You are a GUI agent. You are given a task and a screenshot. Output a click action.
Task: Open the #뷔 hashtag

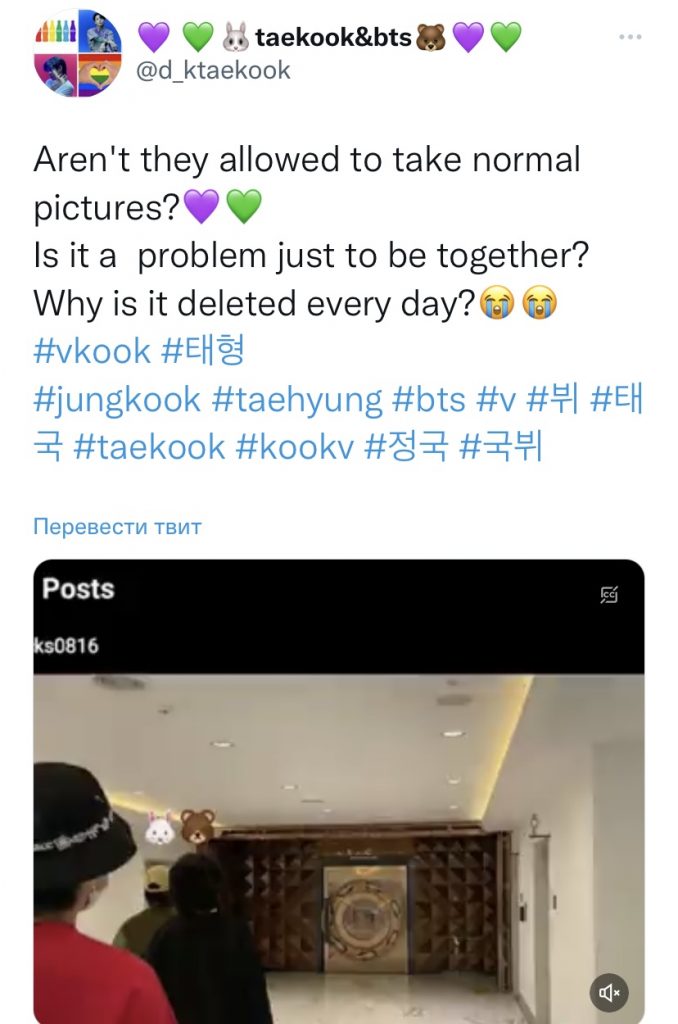553,400
